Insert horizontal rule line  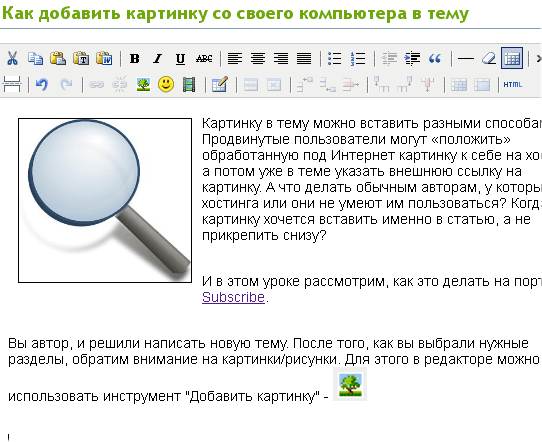[x=466, y=58]
